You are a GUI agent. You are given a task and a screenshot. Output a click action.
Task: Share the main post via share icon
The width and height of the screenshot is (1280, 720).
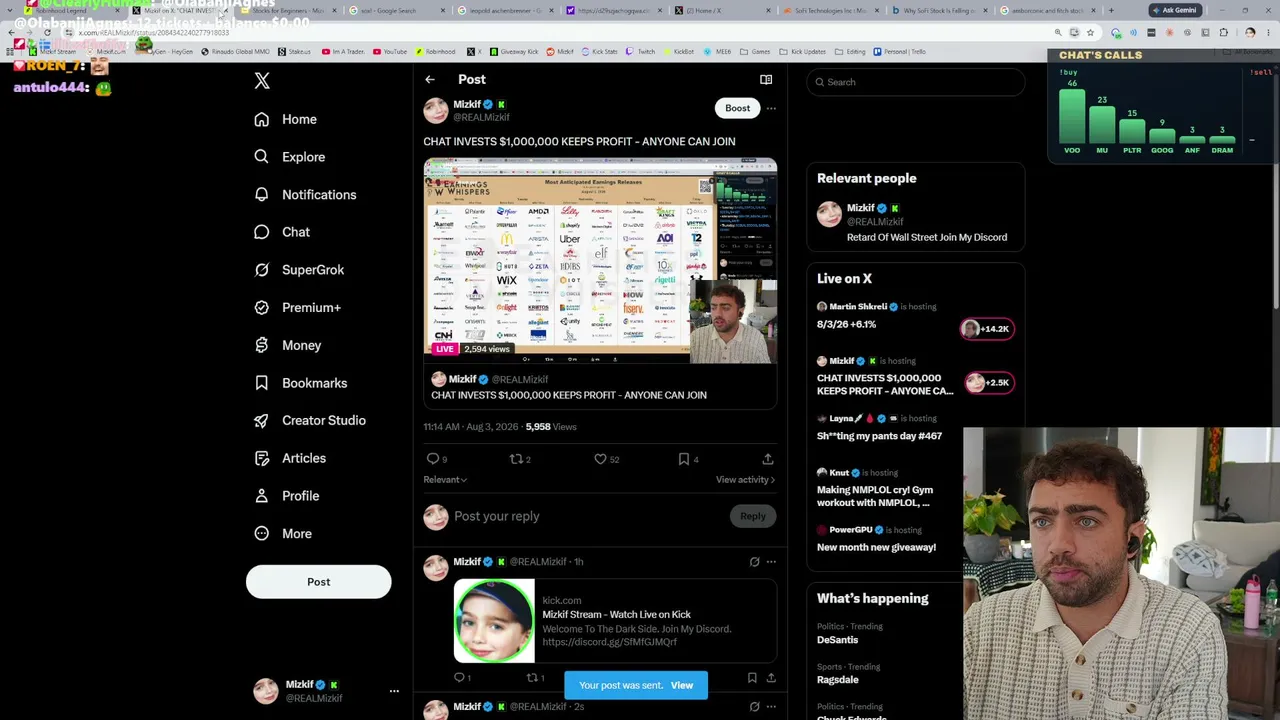point(768,459)
